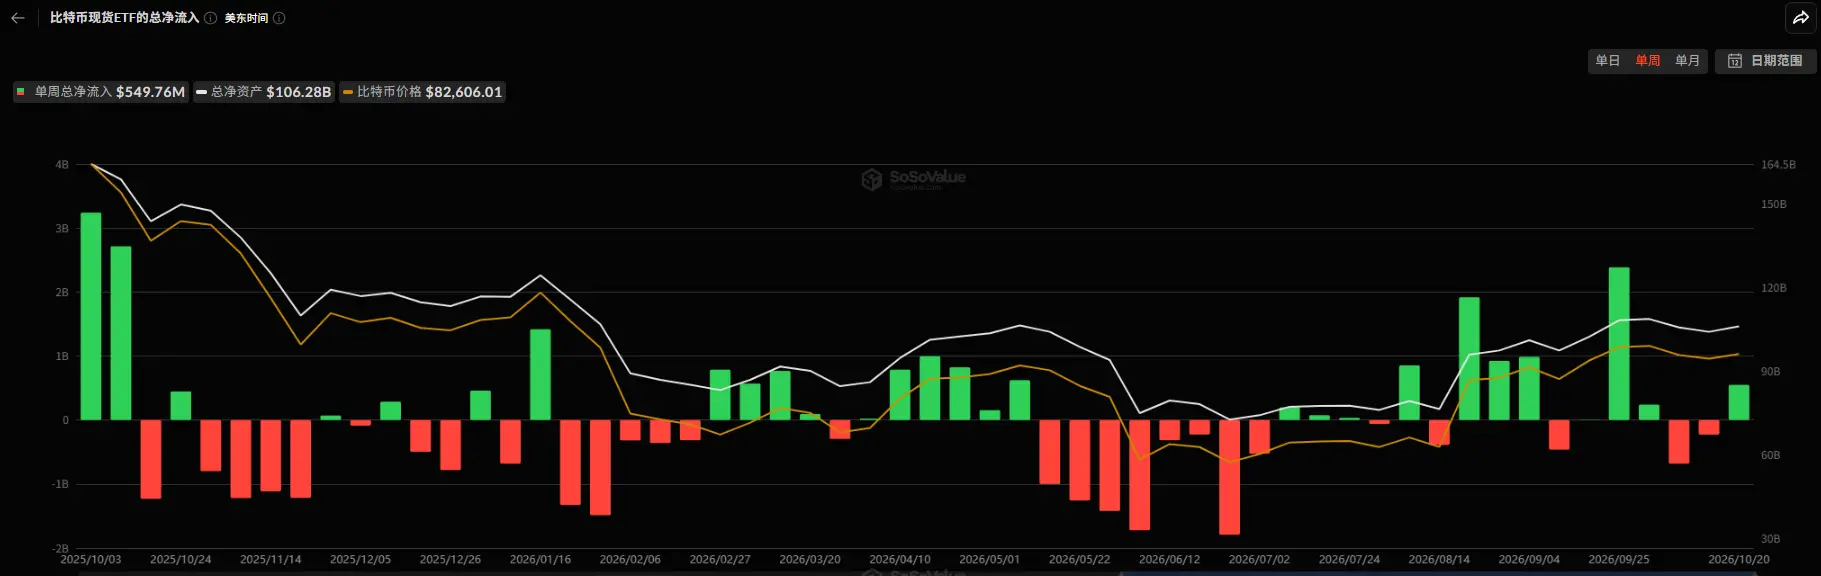This screenshot has height=576, width=1821.
Task: Toggle the 单周总净流入 legend series
Action: coord(101,92)
